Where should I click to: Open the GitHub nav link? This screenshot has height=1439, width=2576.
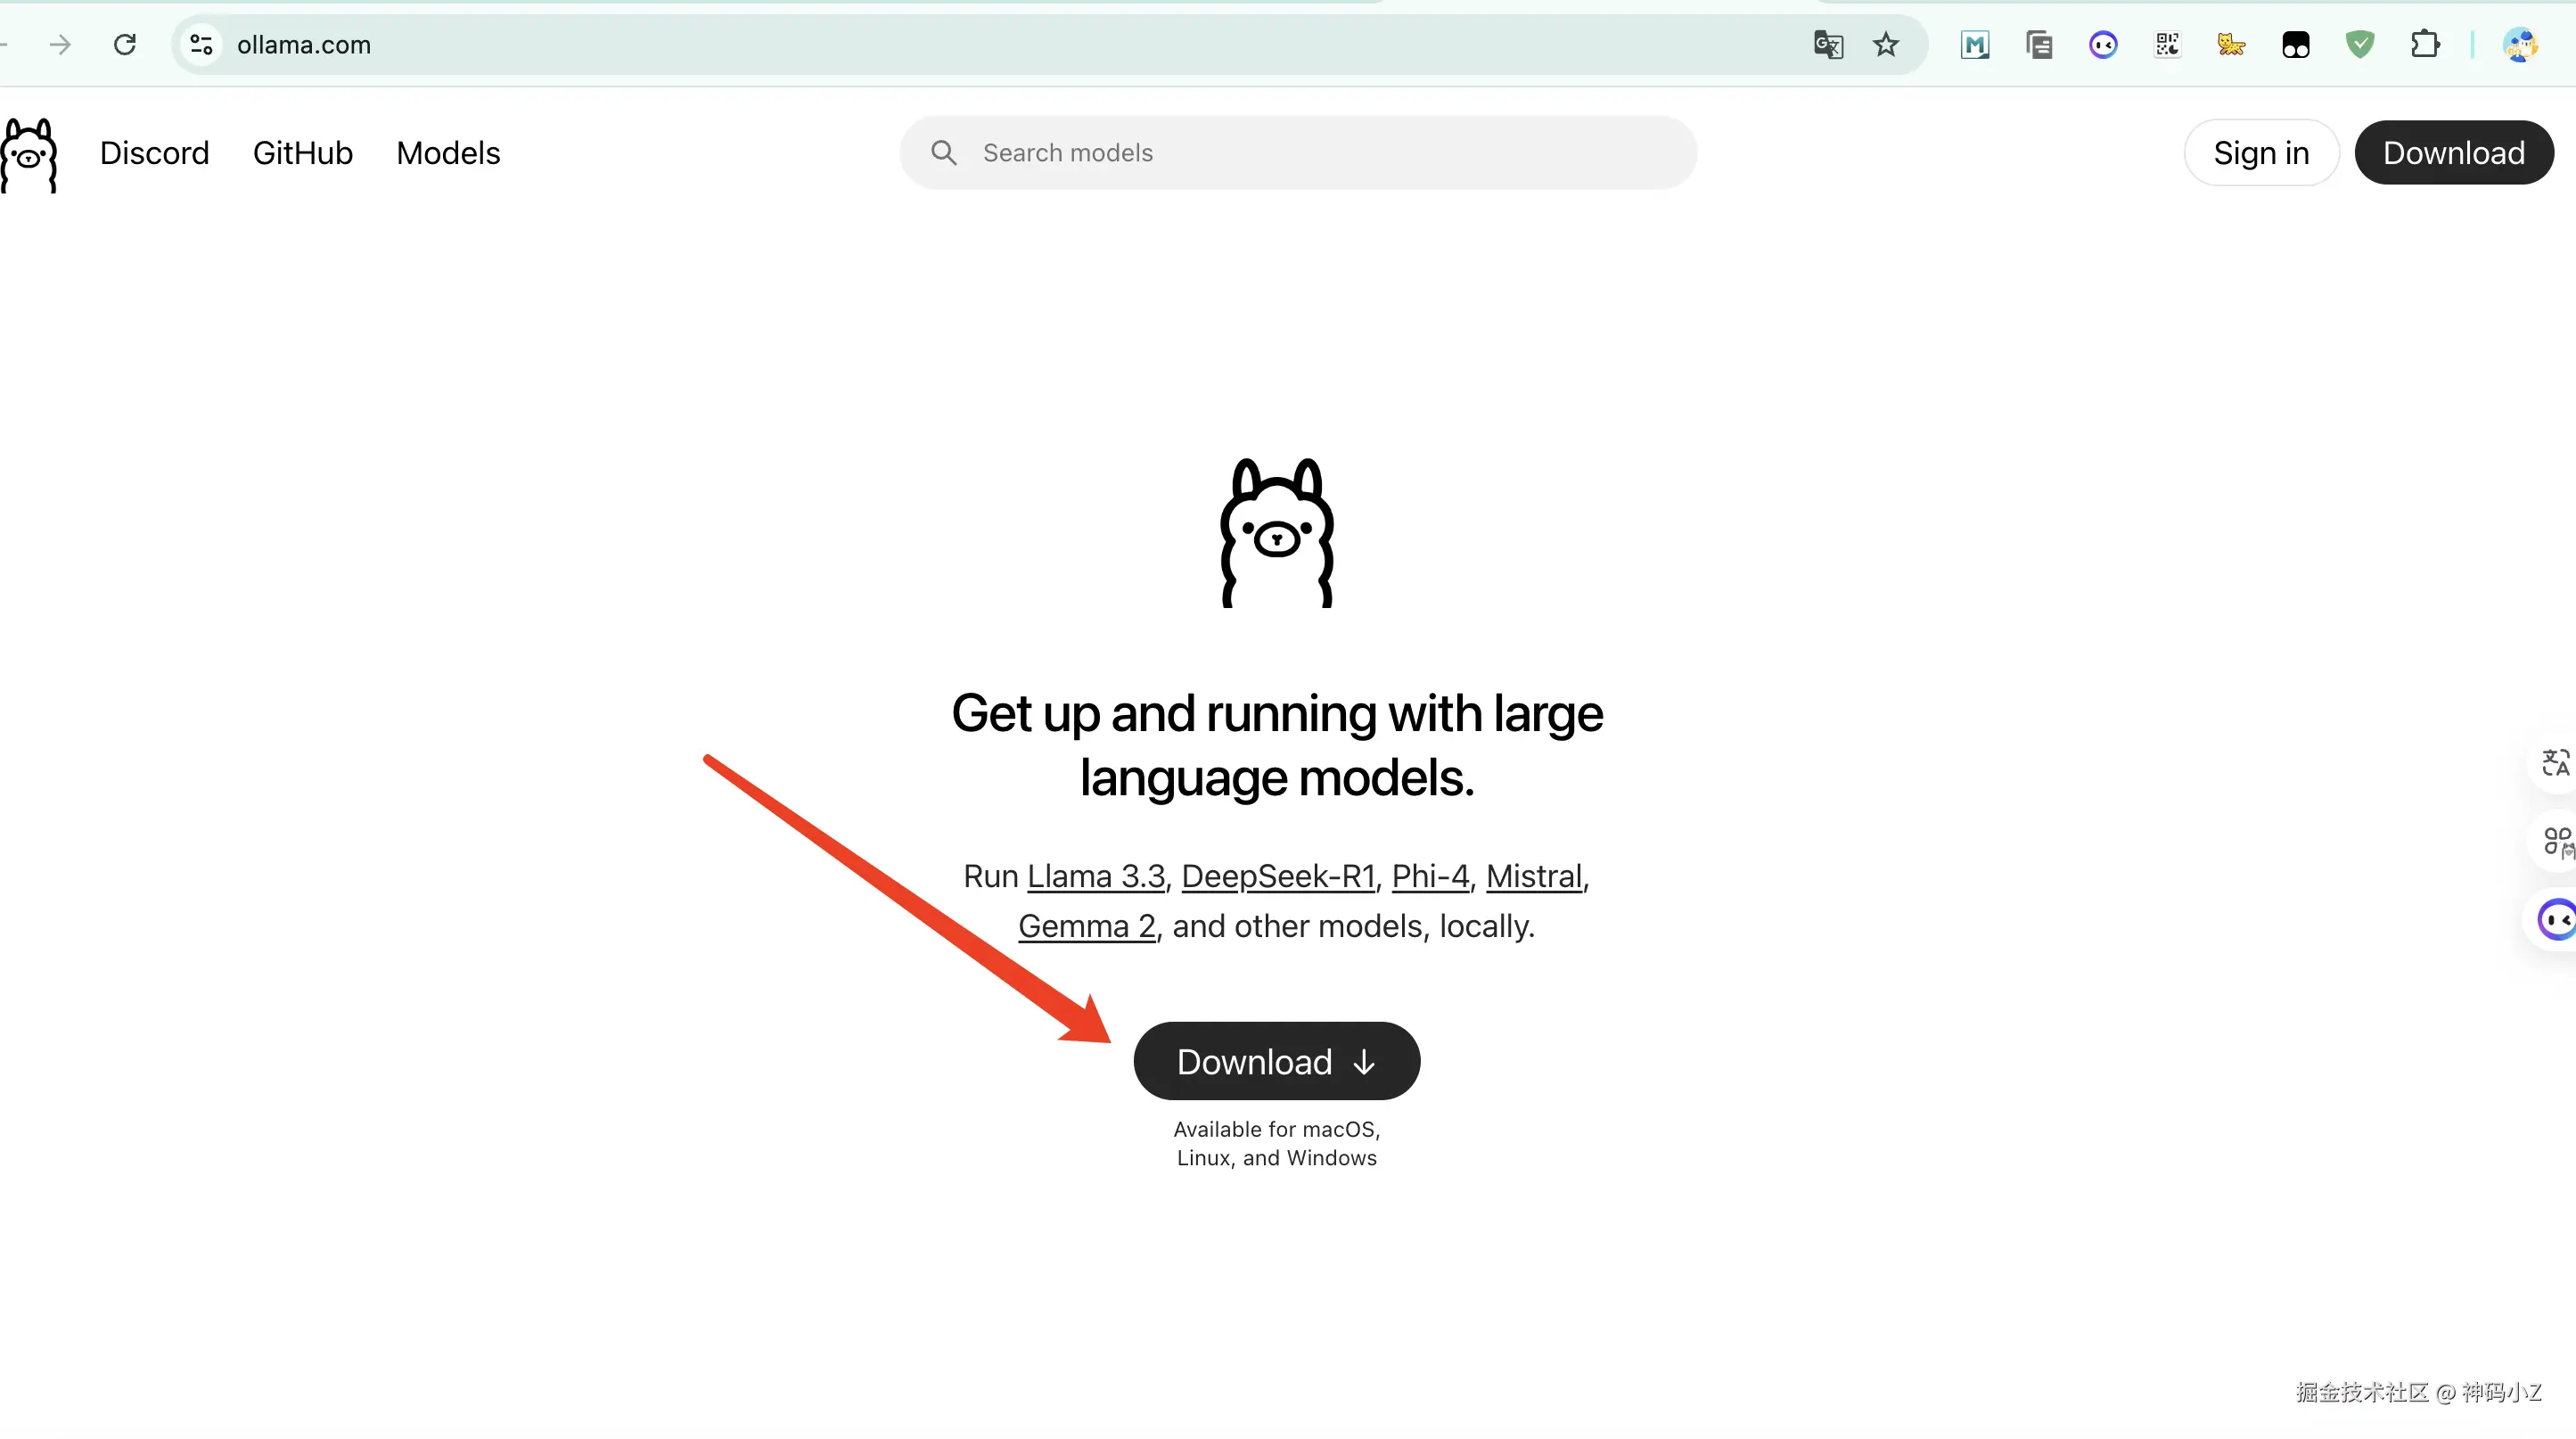302,153
